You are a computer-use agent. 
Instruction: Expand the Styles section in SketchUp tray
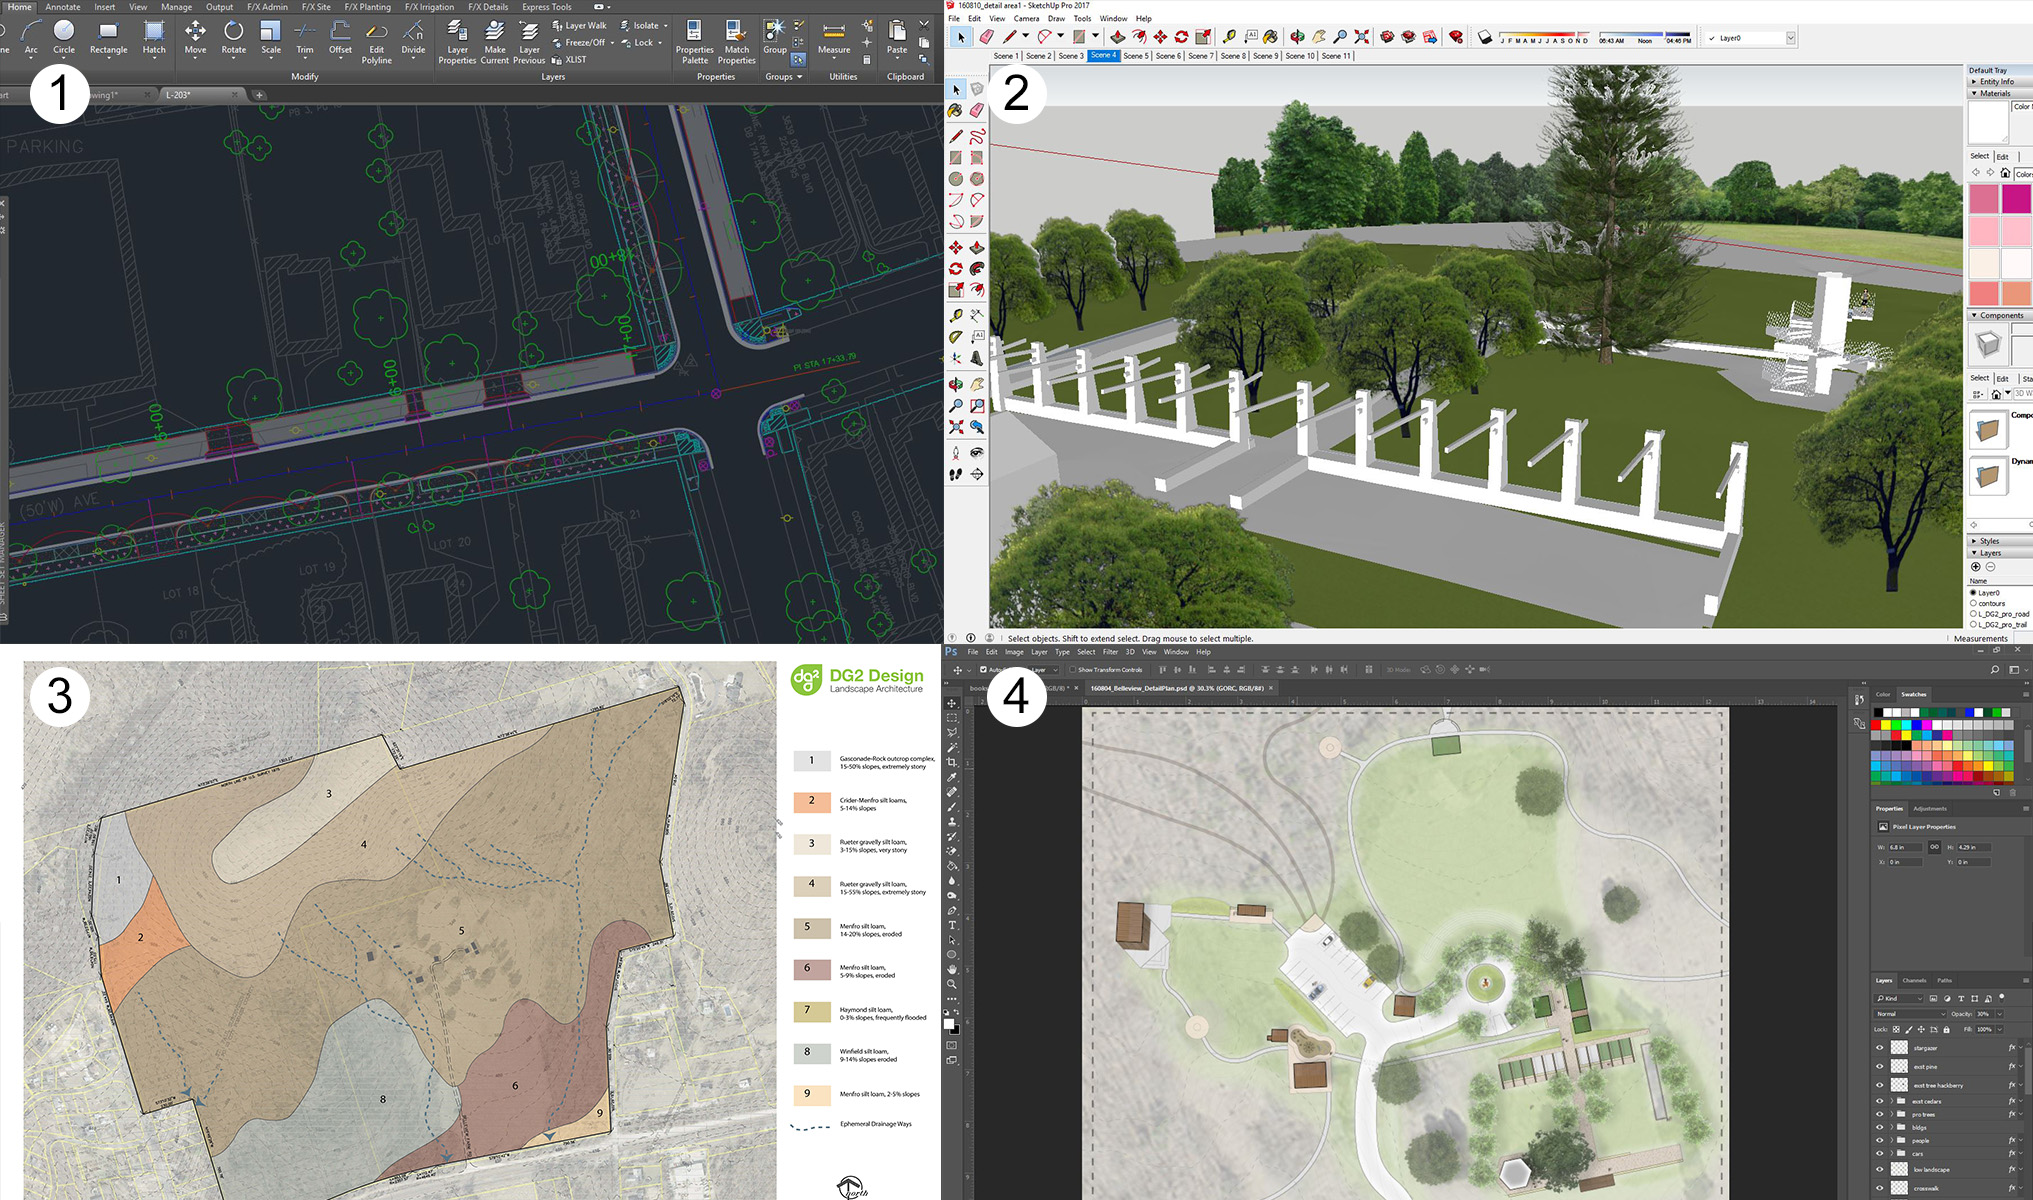(x=1999, y=541)
